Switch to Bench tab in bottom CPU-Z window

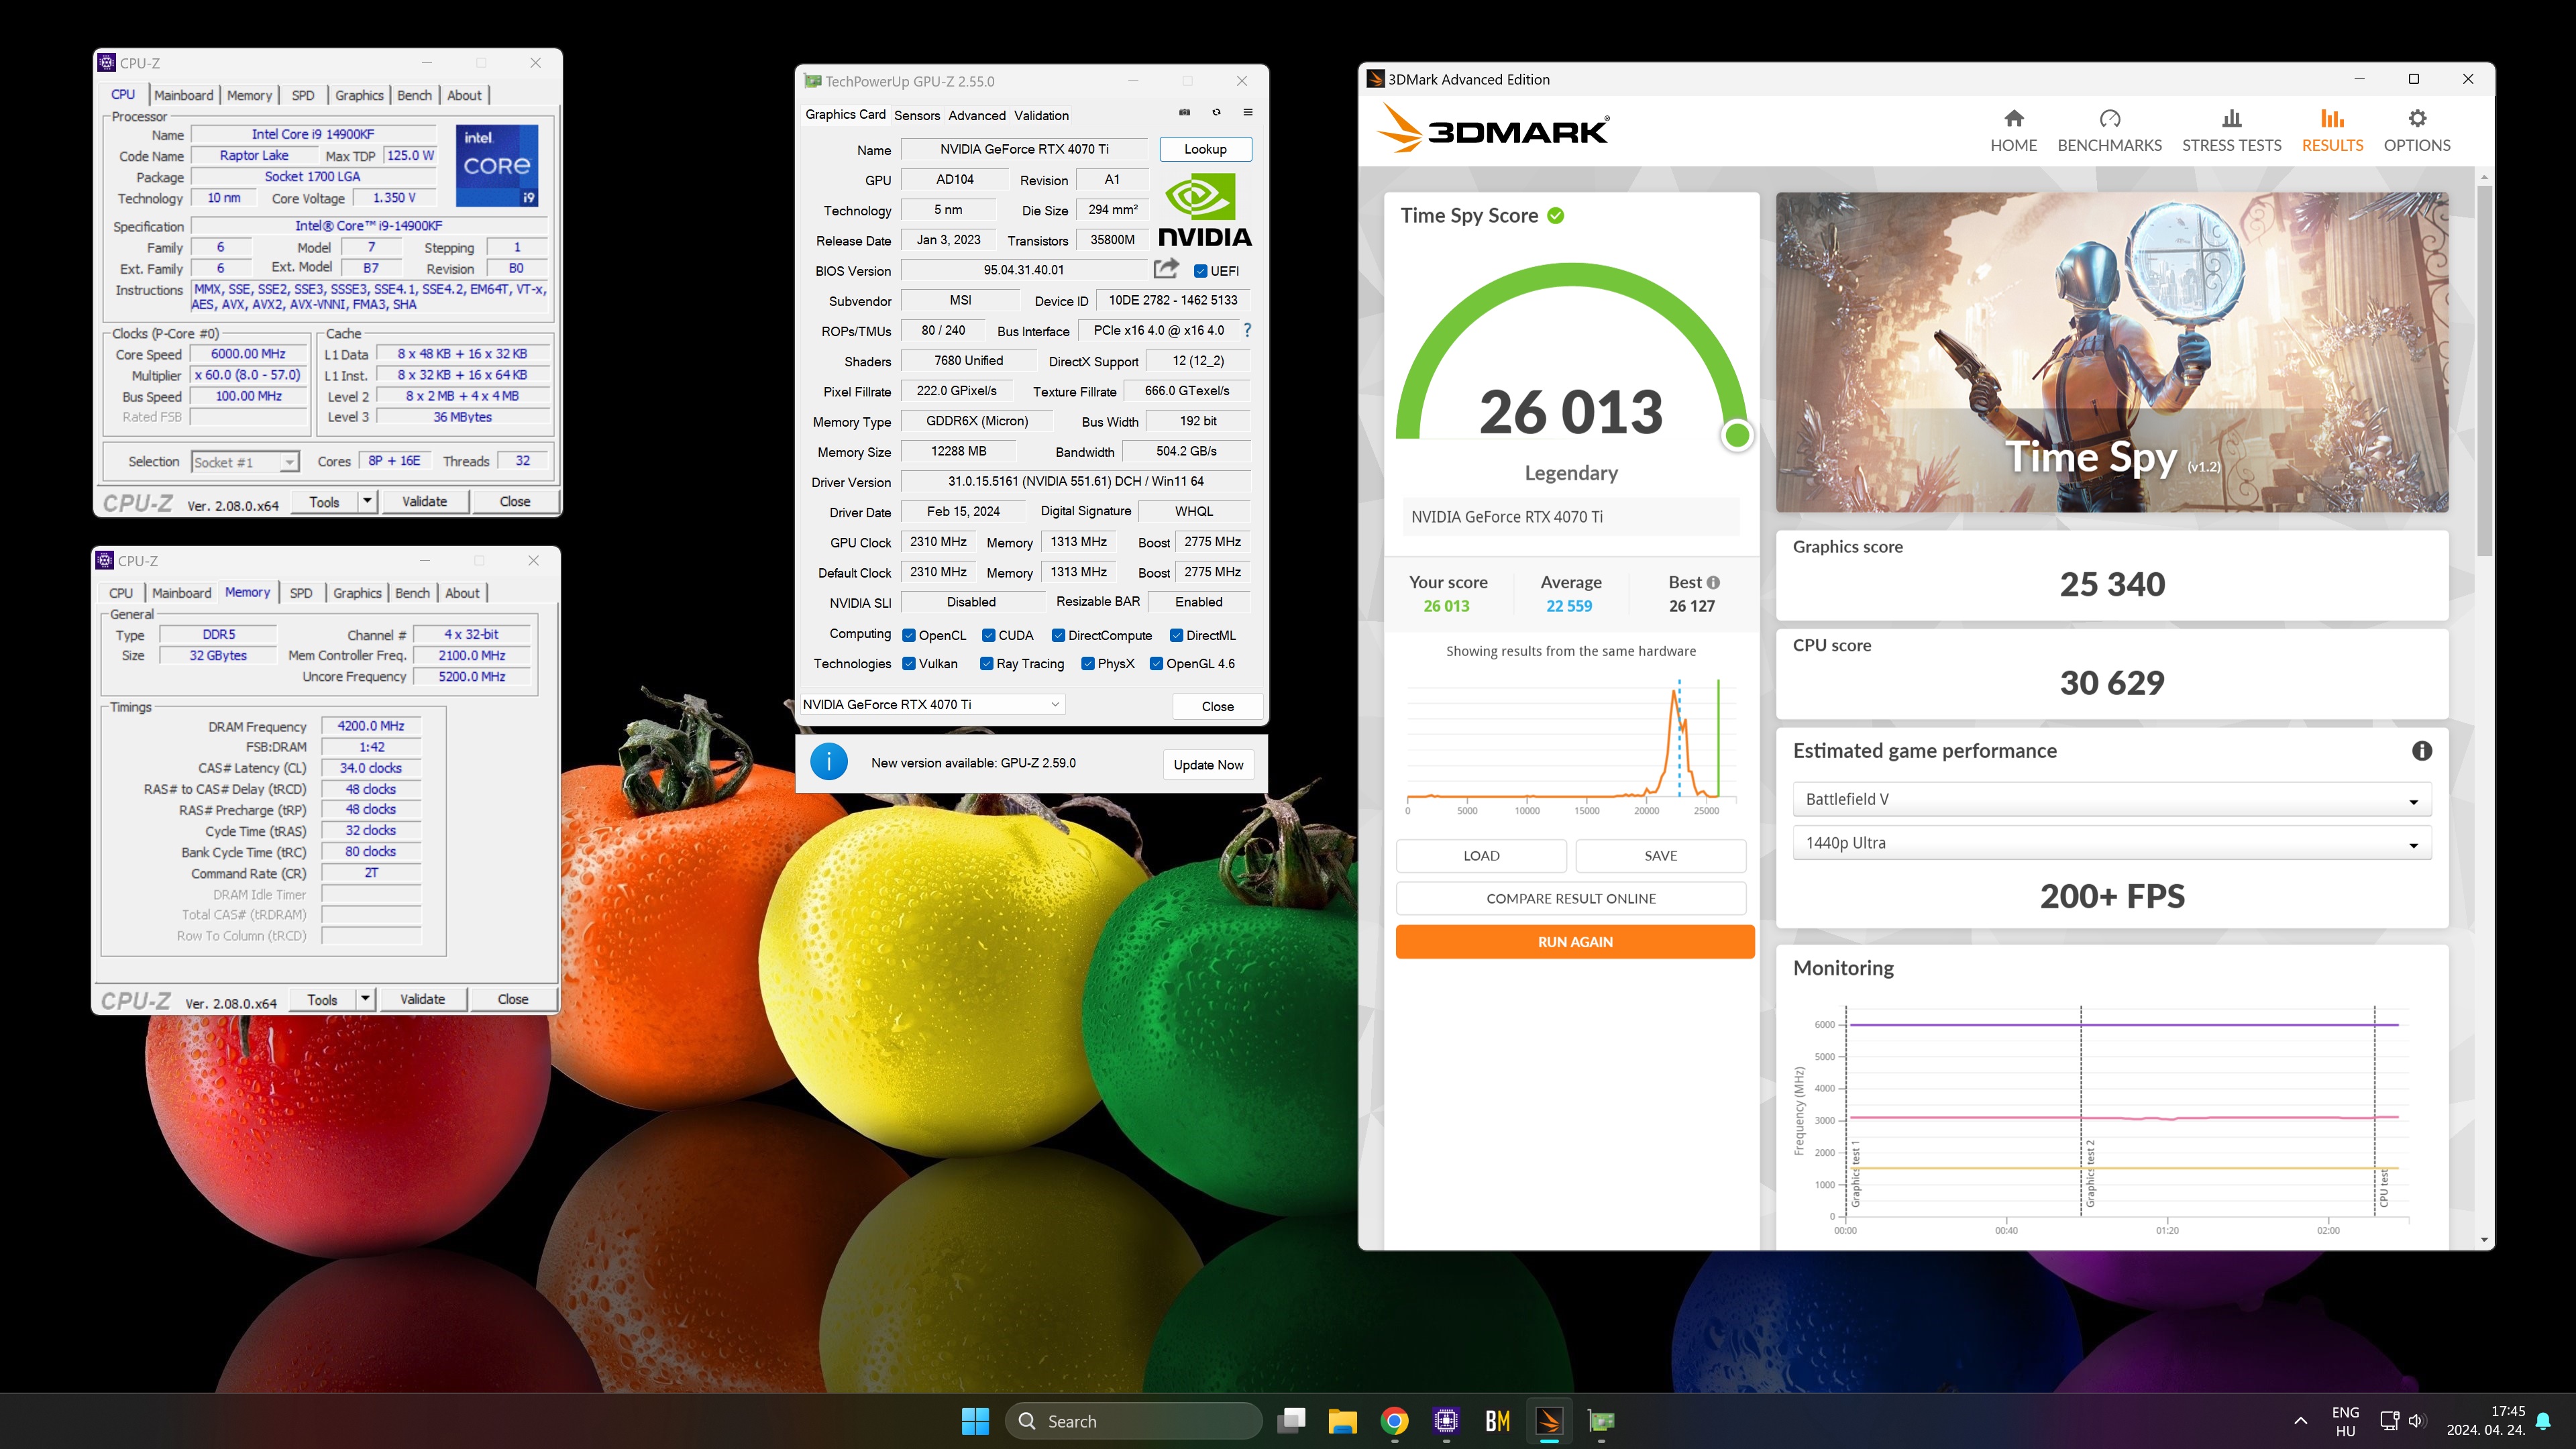[412, 593]
